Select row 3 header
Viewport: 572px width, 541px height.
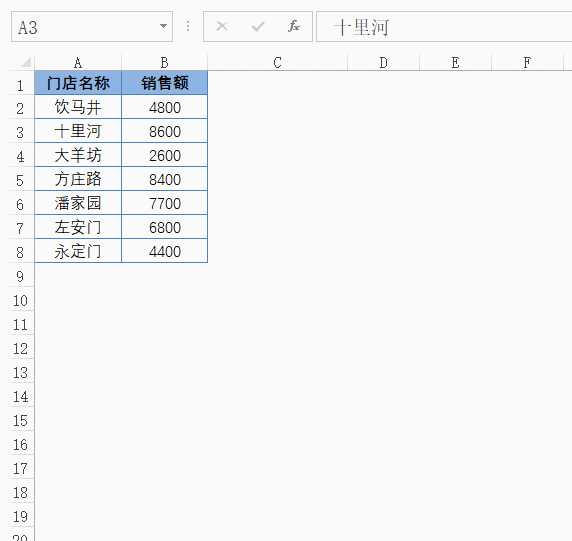coord(20,132)
